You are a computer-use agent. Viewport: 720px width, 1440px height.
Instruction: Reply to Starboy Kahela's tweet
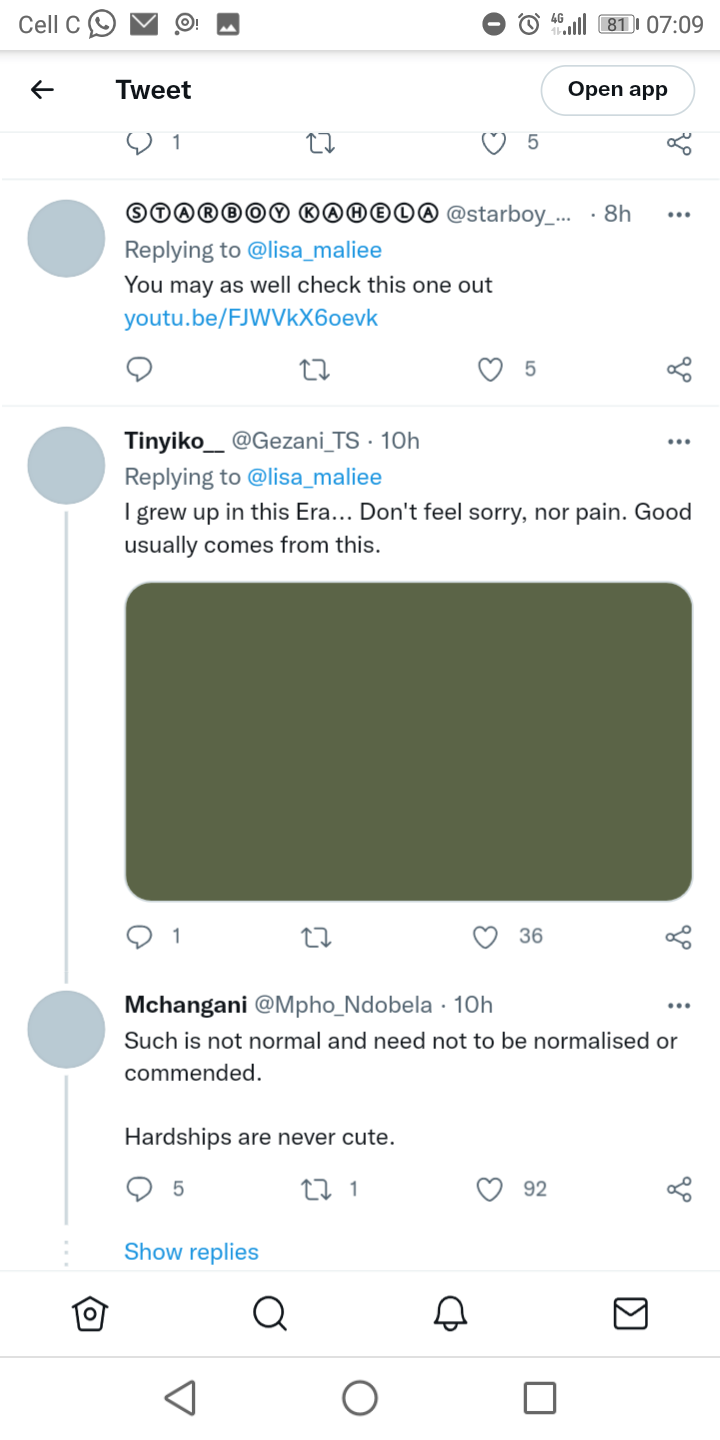tap(140, 370)
